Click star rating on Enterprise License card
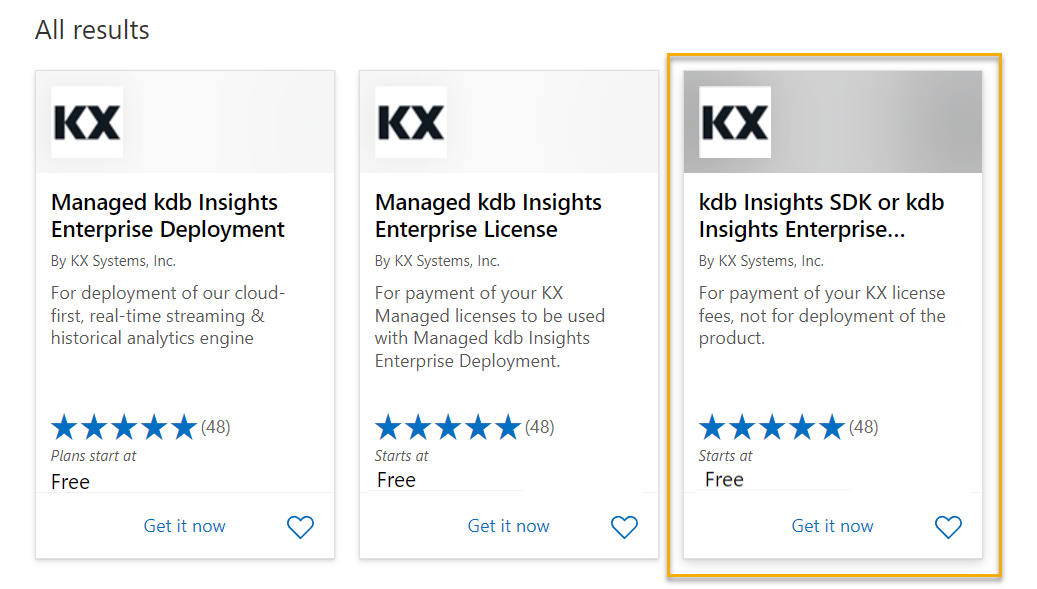 pyautogui.click(x=448, y=428)
